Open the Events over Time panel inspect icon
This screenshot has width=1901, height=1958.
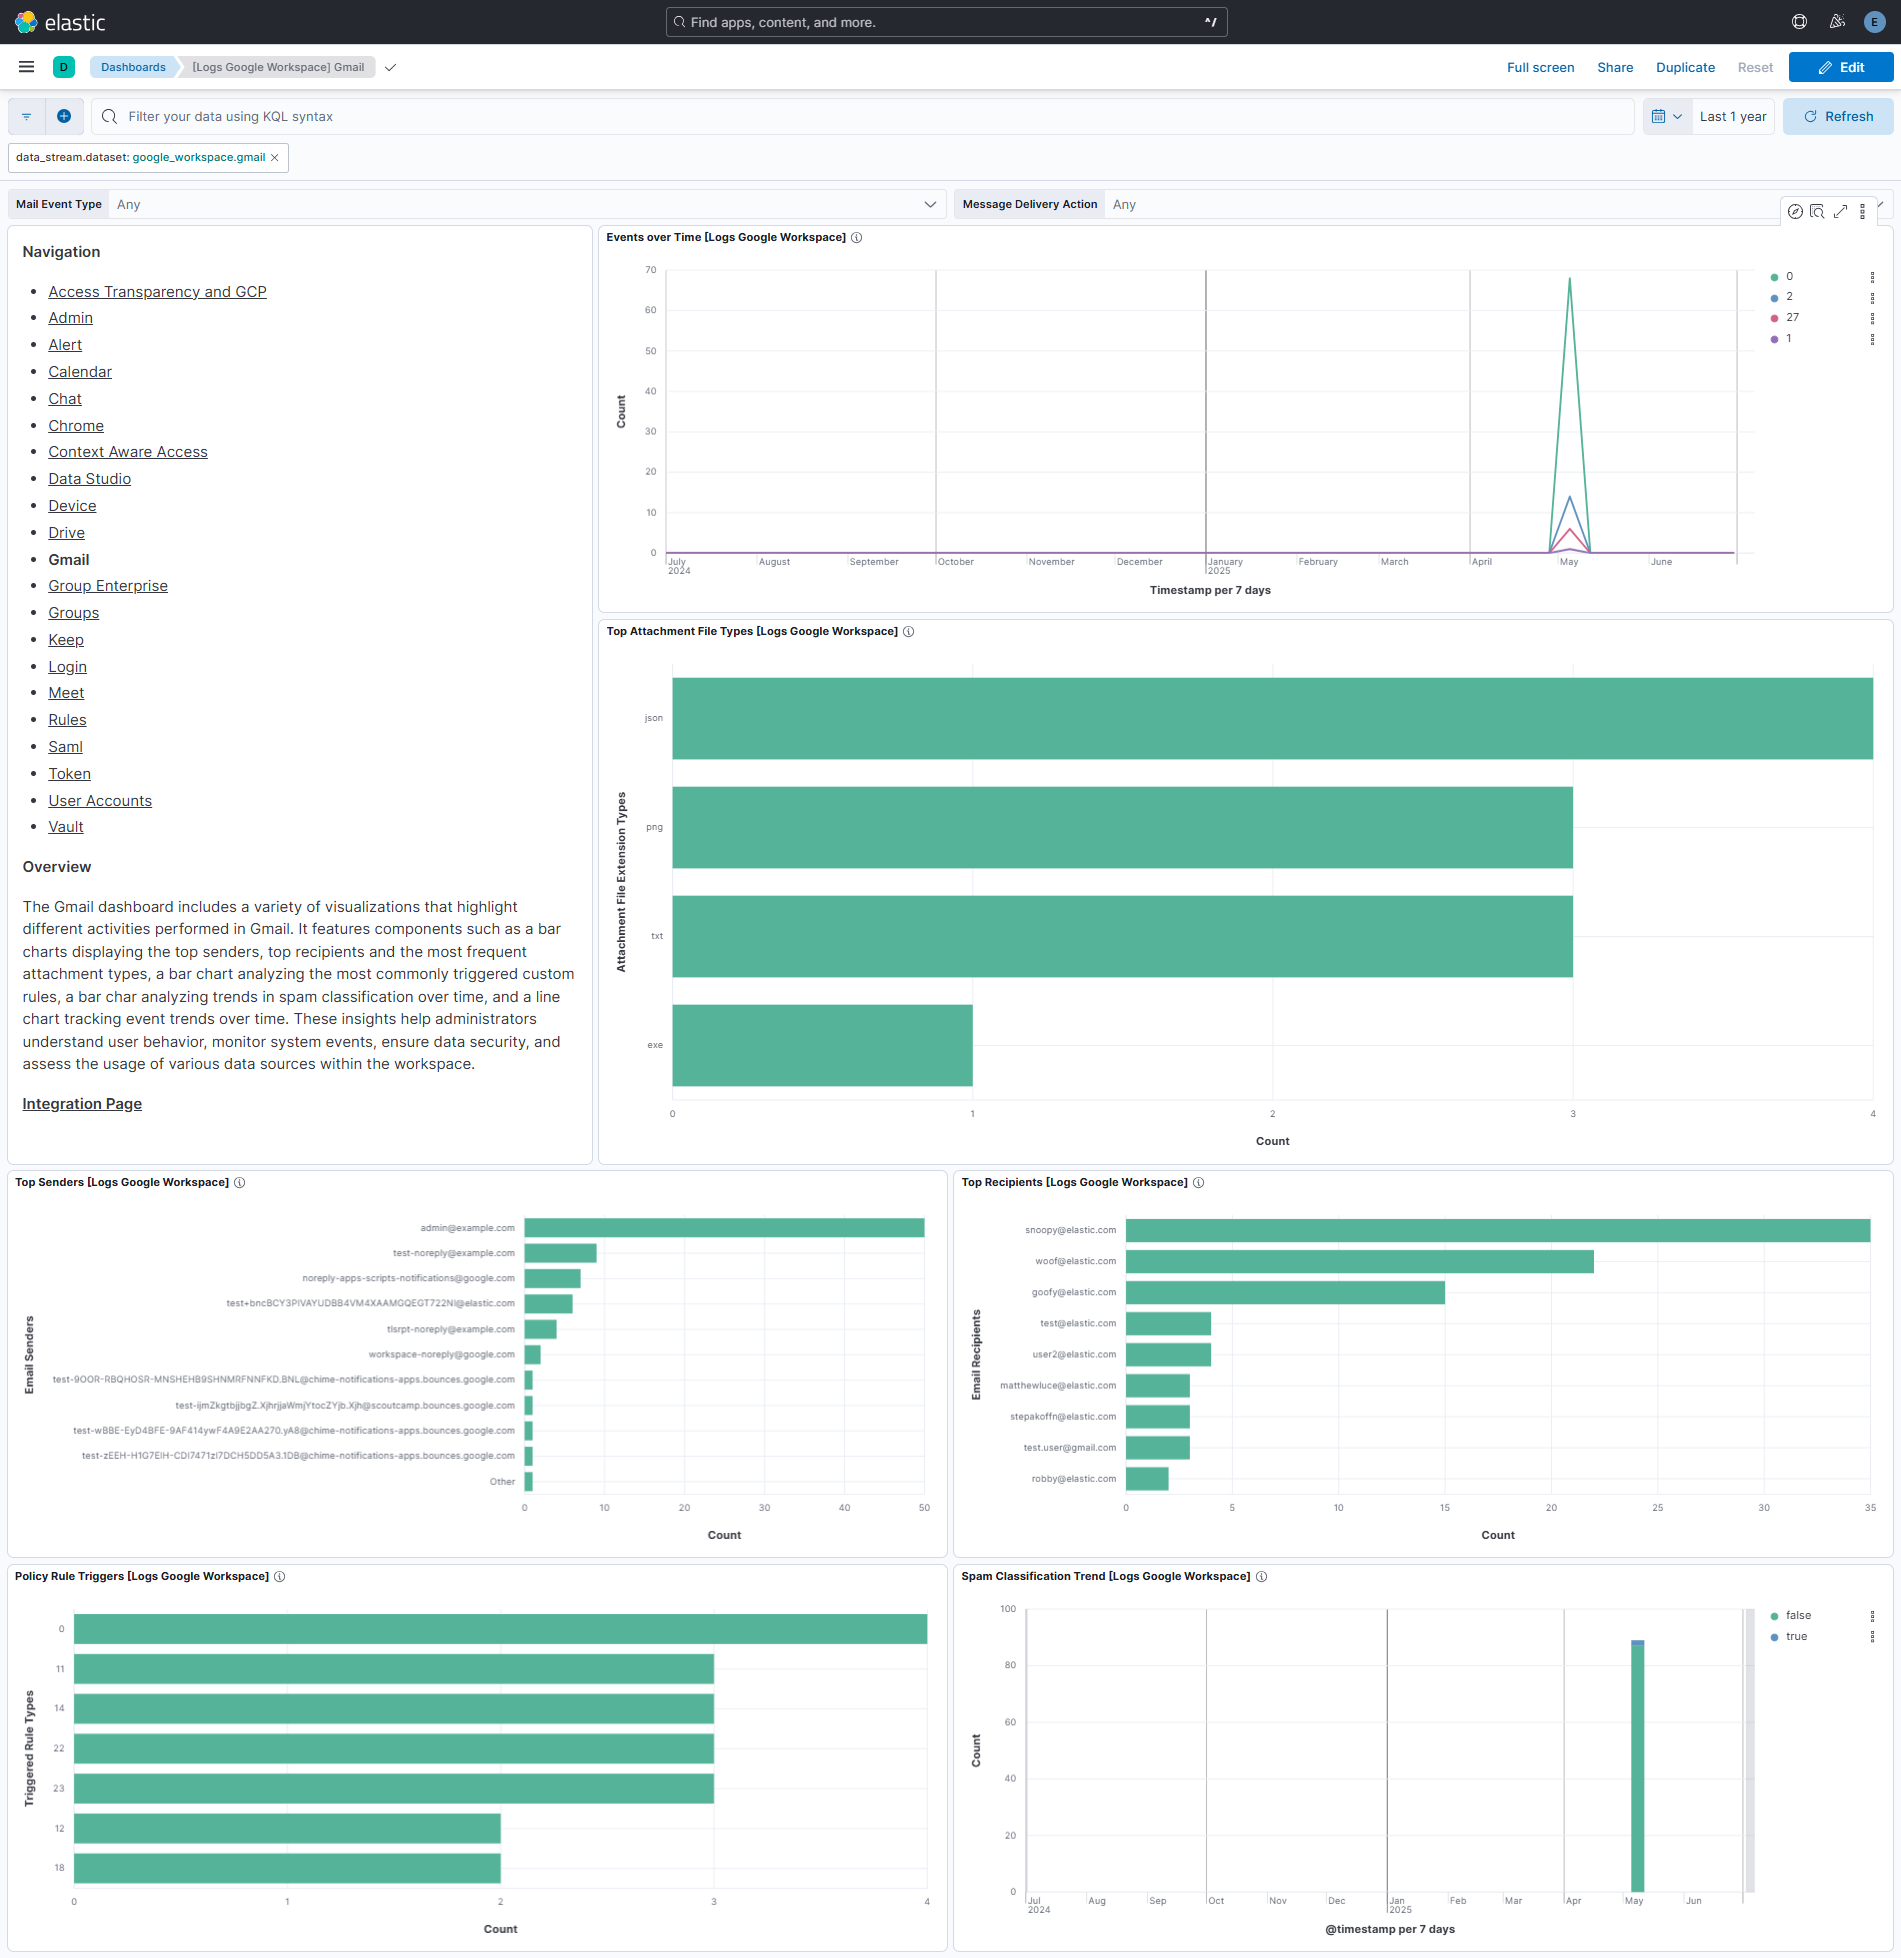tap(1817, 211)
